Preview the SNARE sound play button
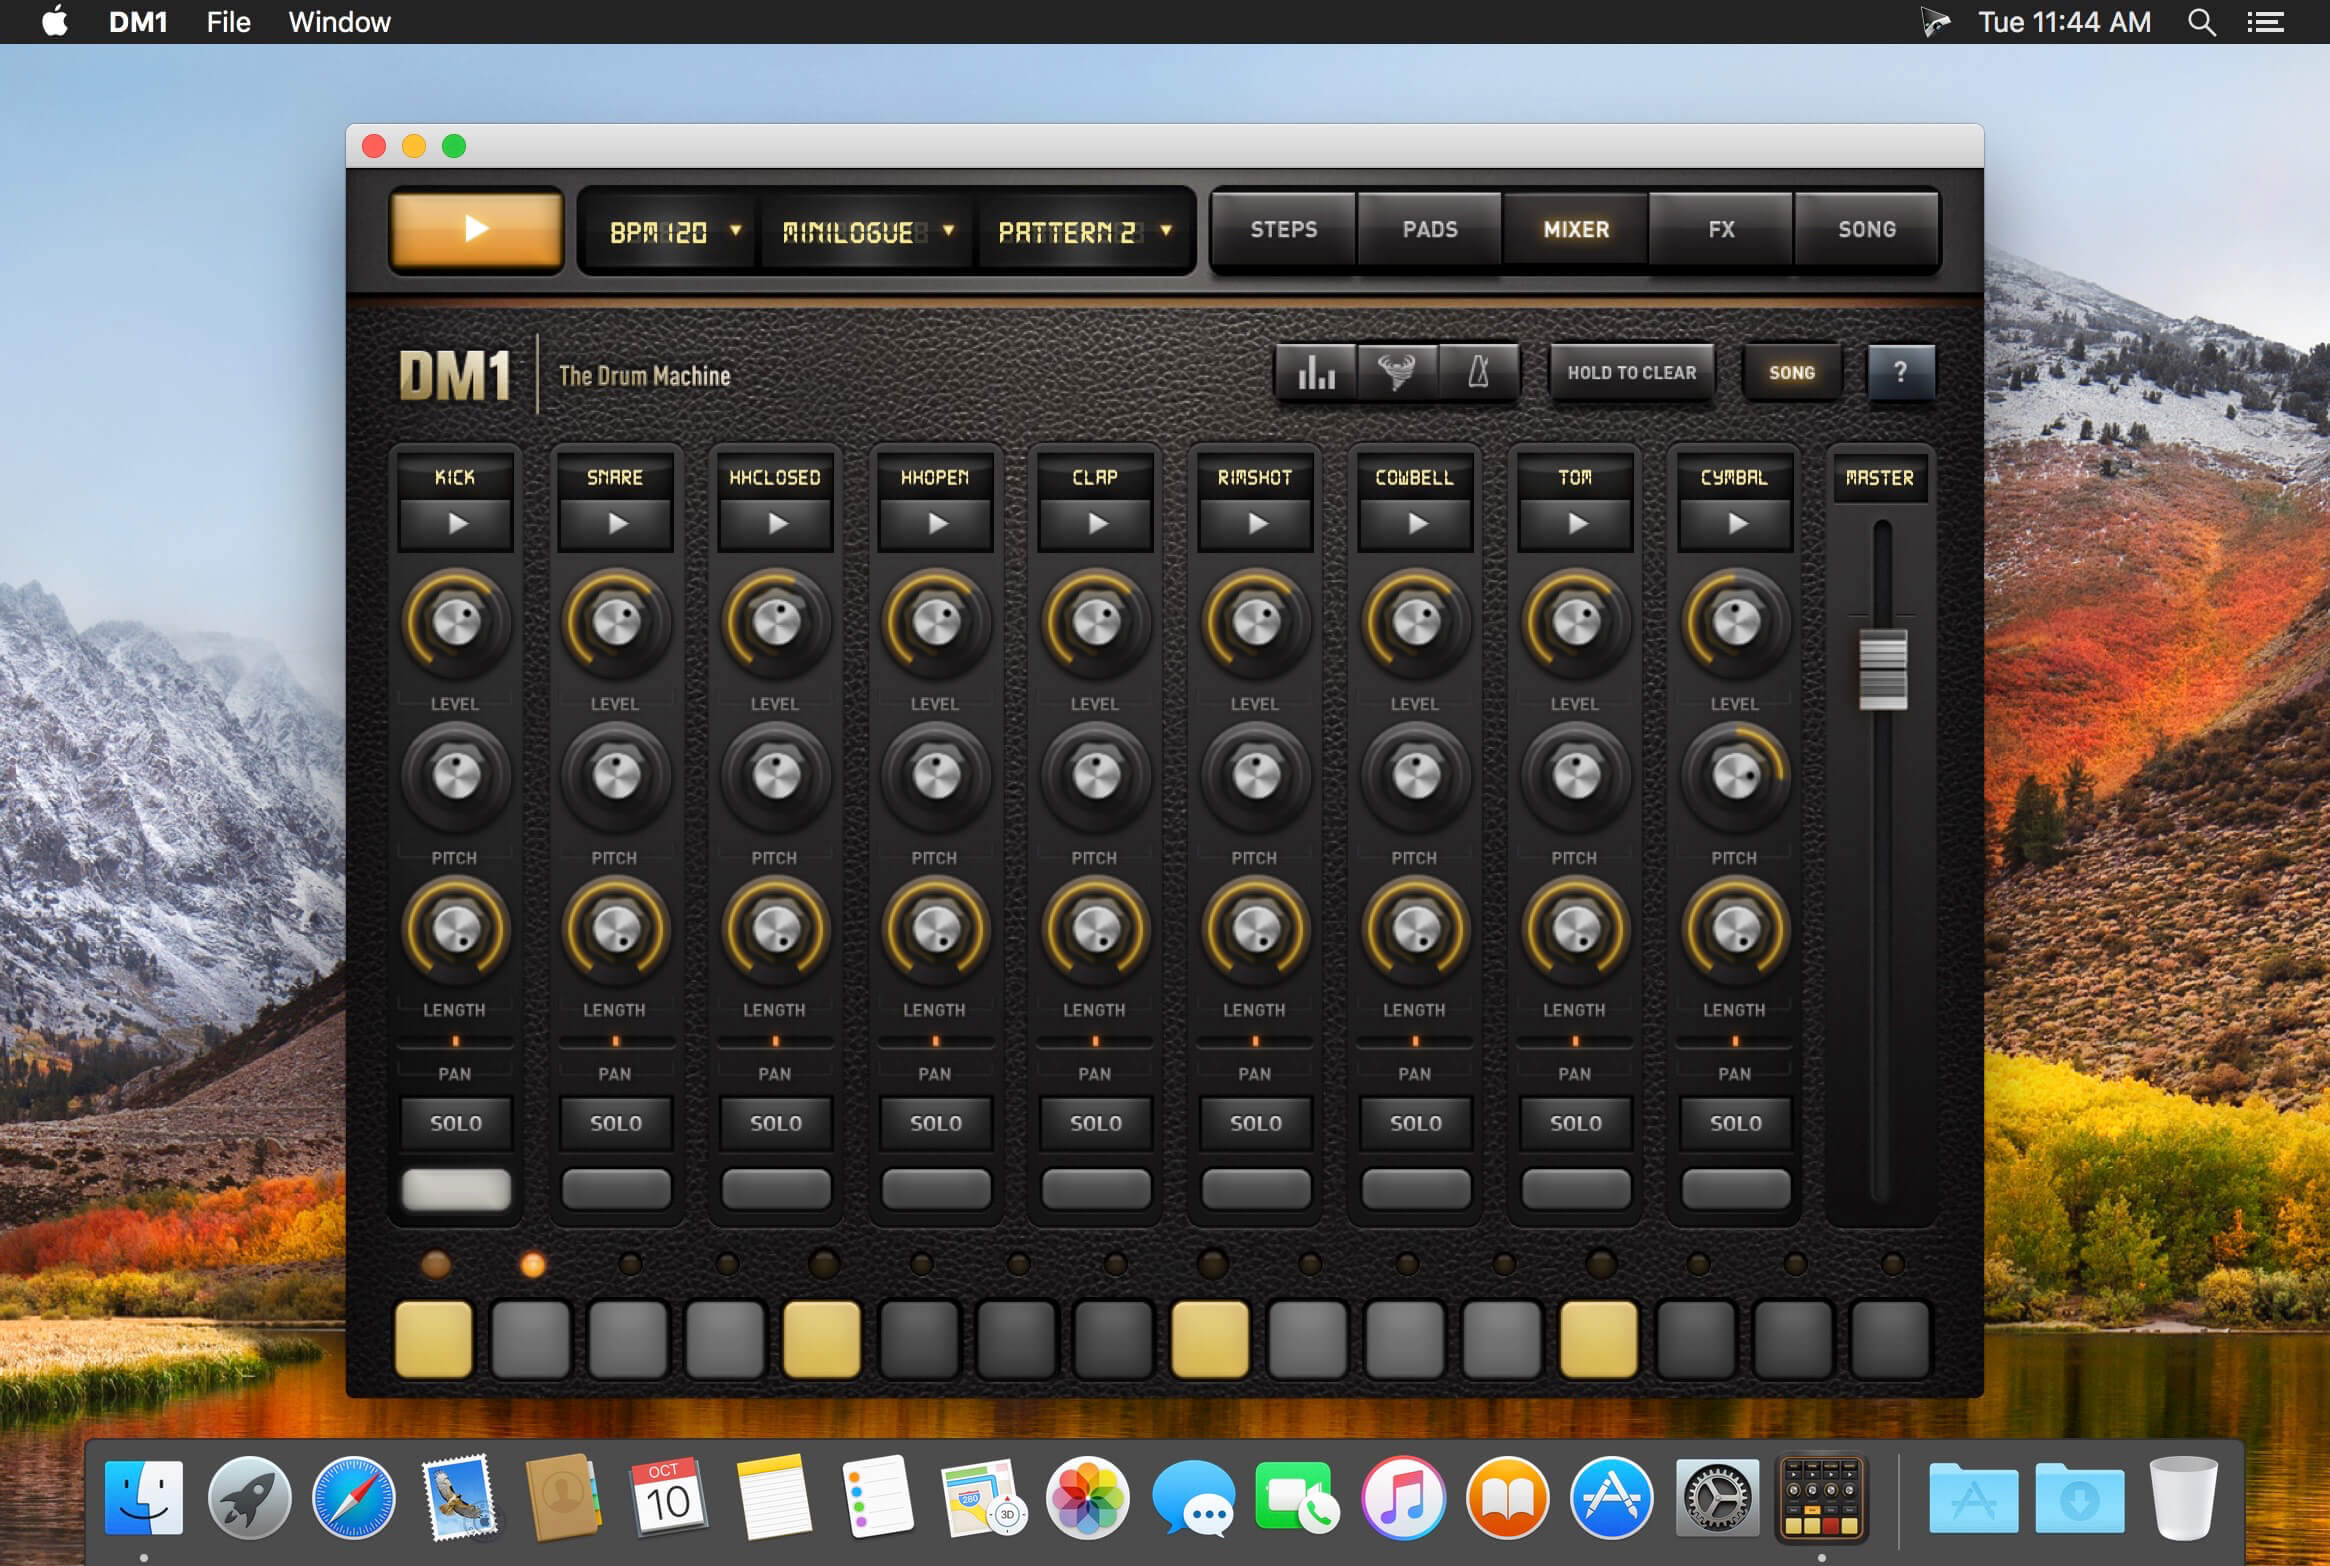2330x1566 pixels. (x=616, y=523)
